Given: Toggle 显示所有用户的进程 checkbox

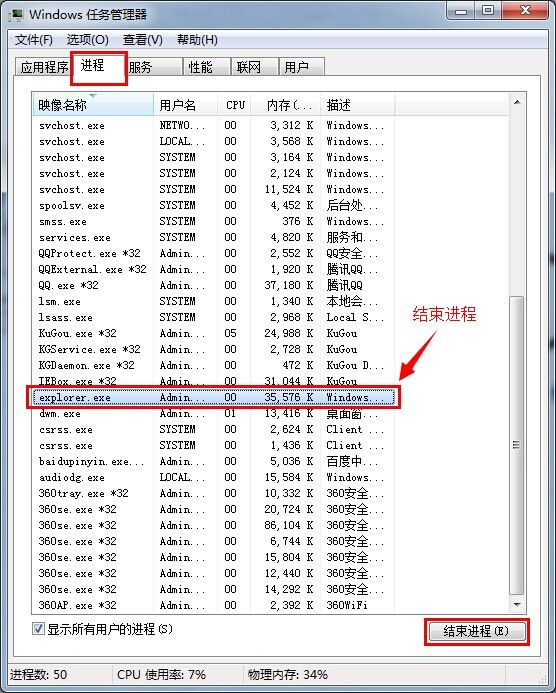Looking at the screenshot, I should [38, 628].
